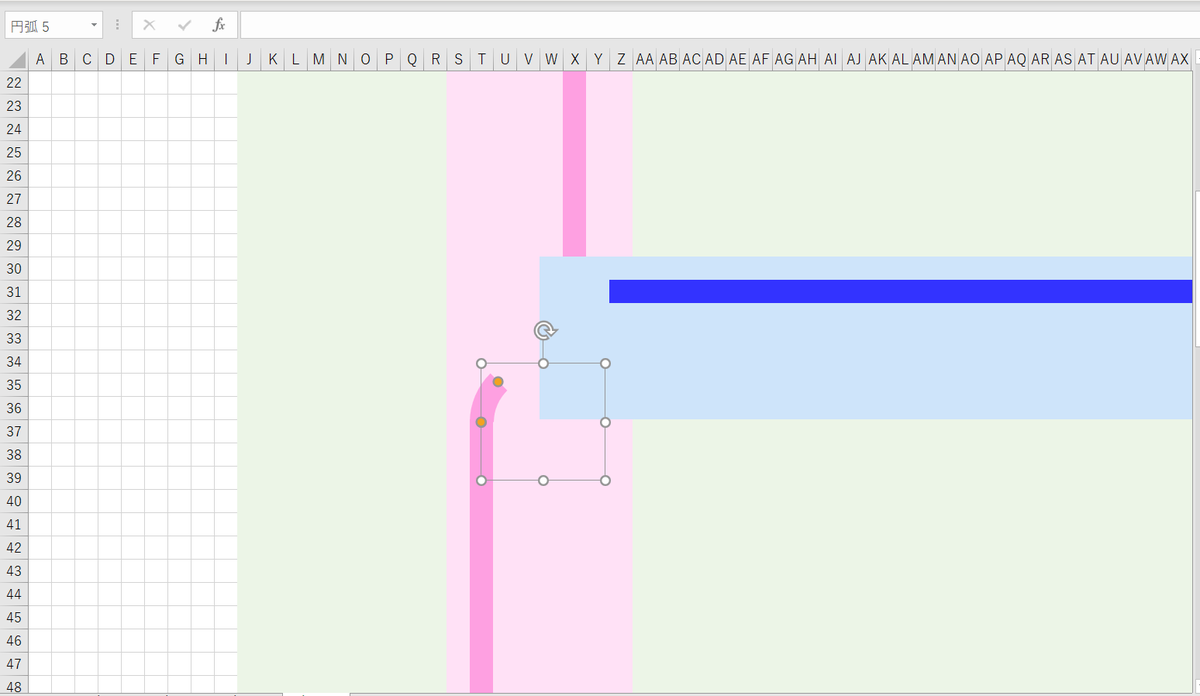
Task: Select column H header
Action: (203, 60)
